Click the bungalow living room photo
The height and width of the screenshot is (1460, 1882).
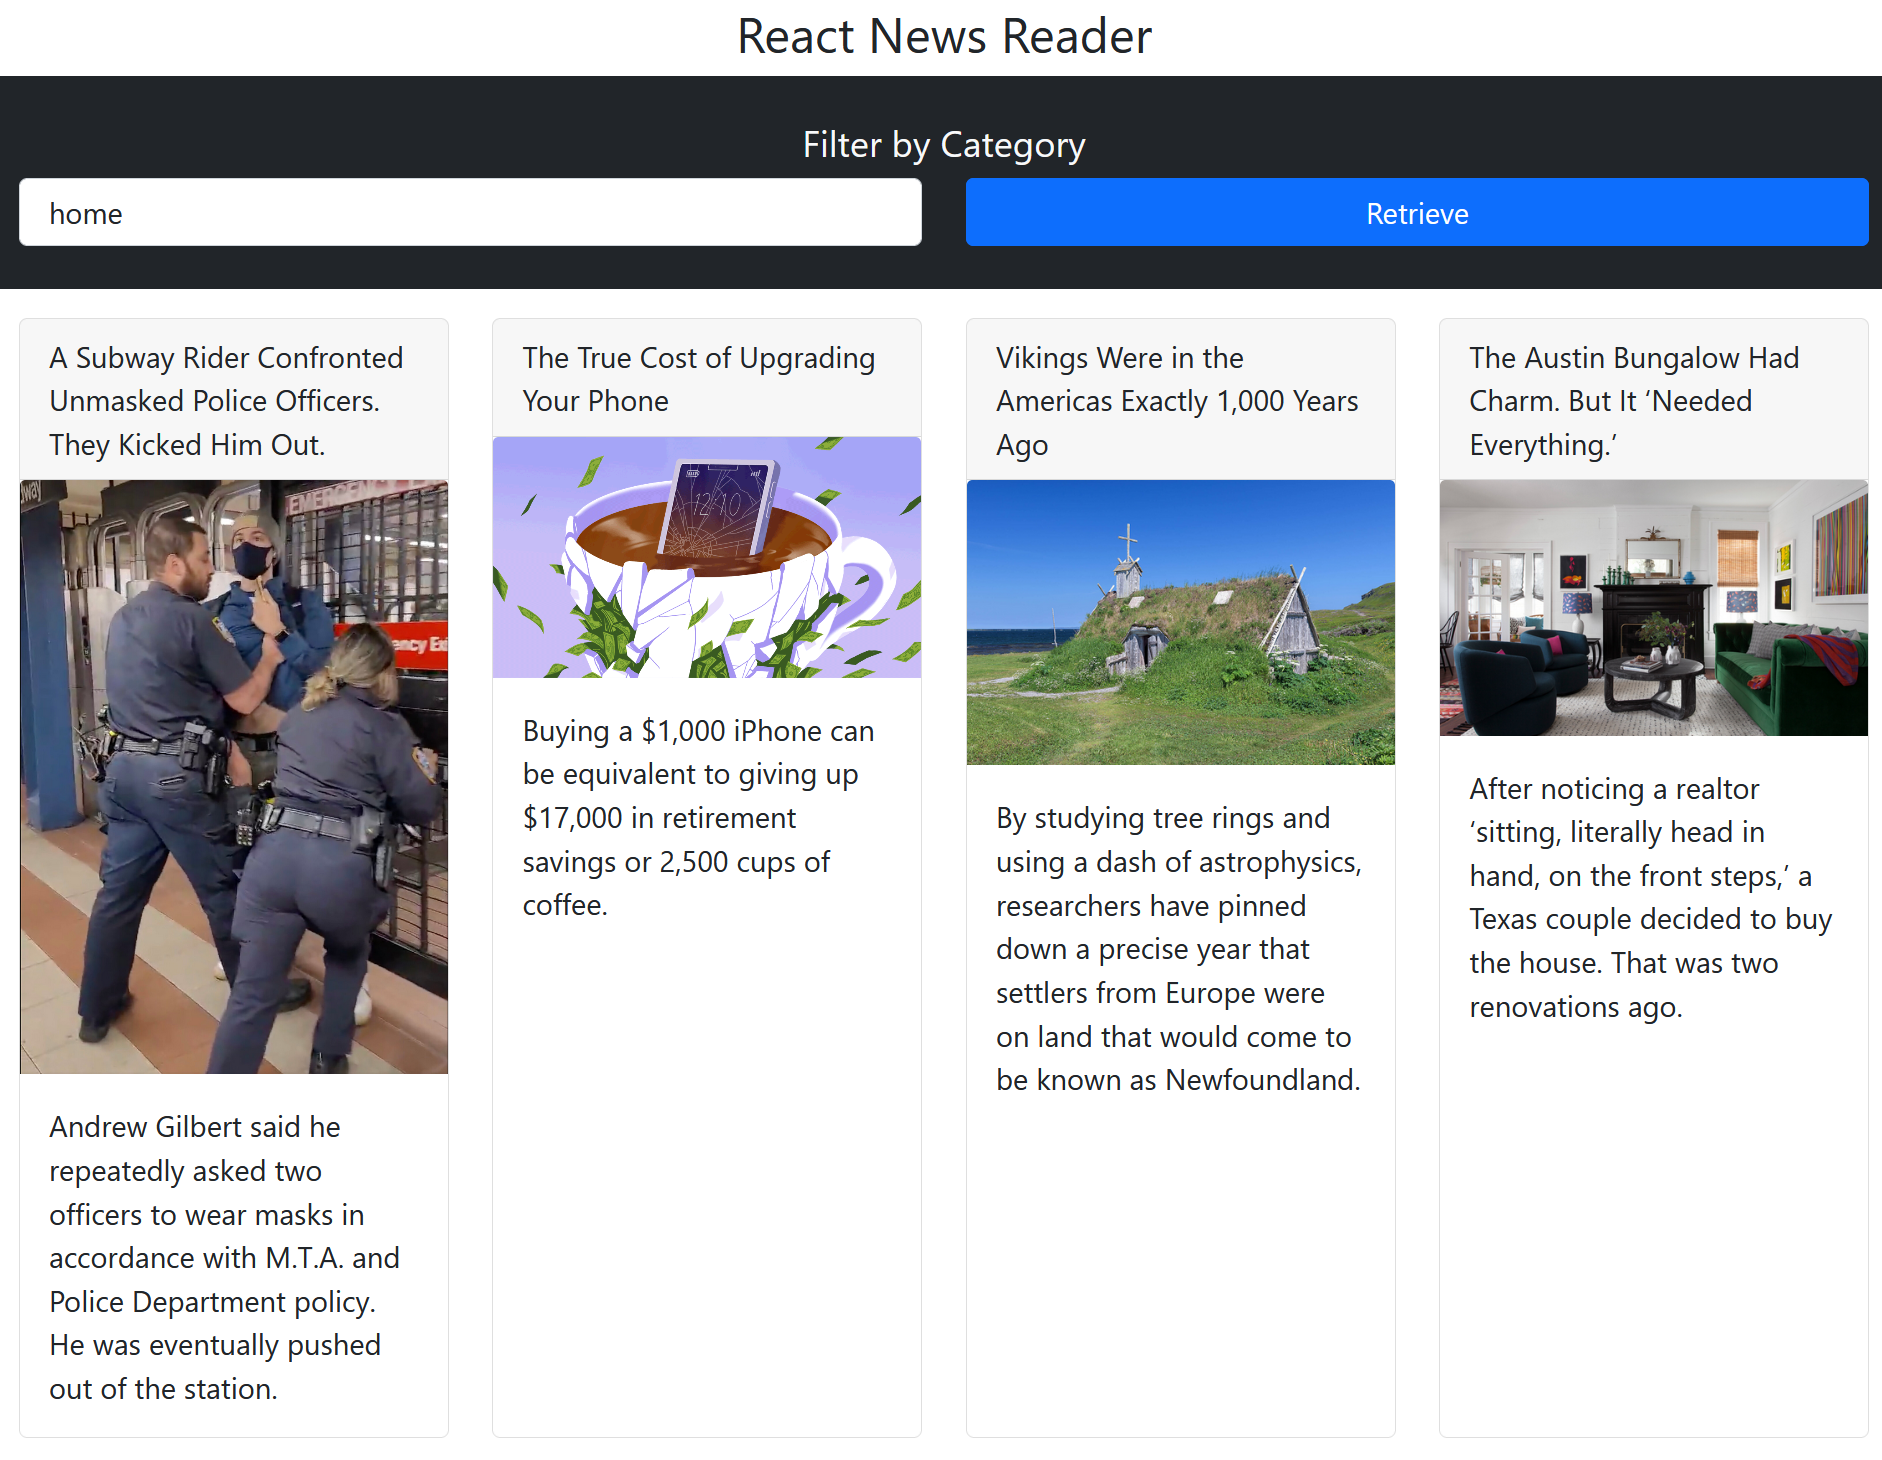click(1653, 608)
